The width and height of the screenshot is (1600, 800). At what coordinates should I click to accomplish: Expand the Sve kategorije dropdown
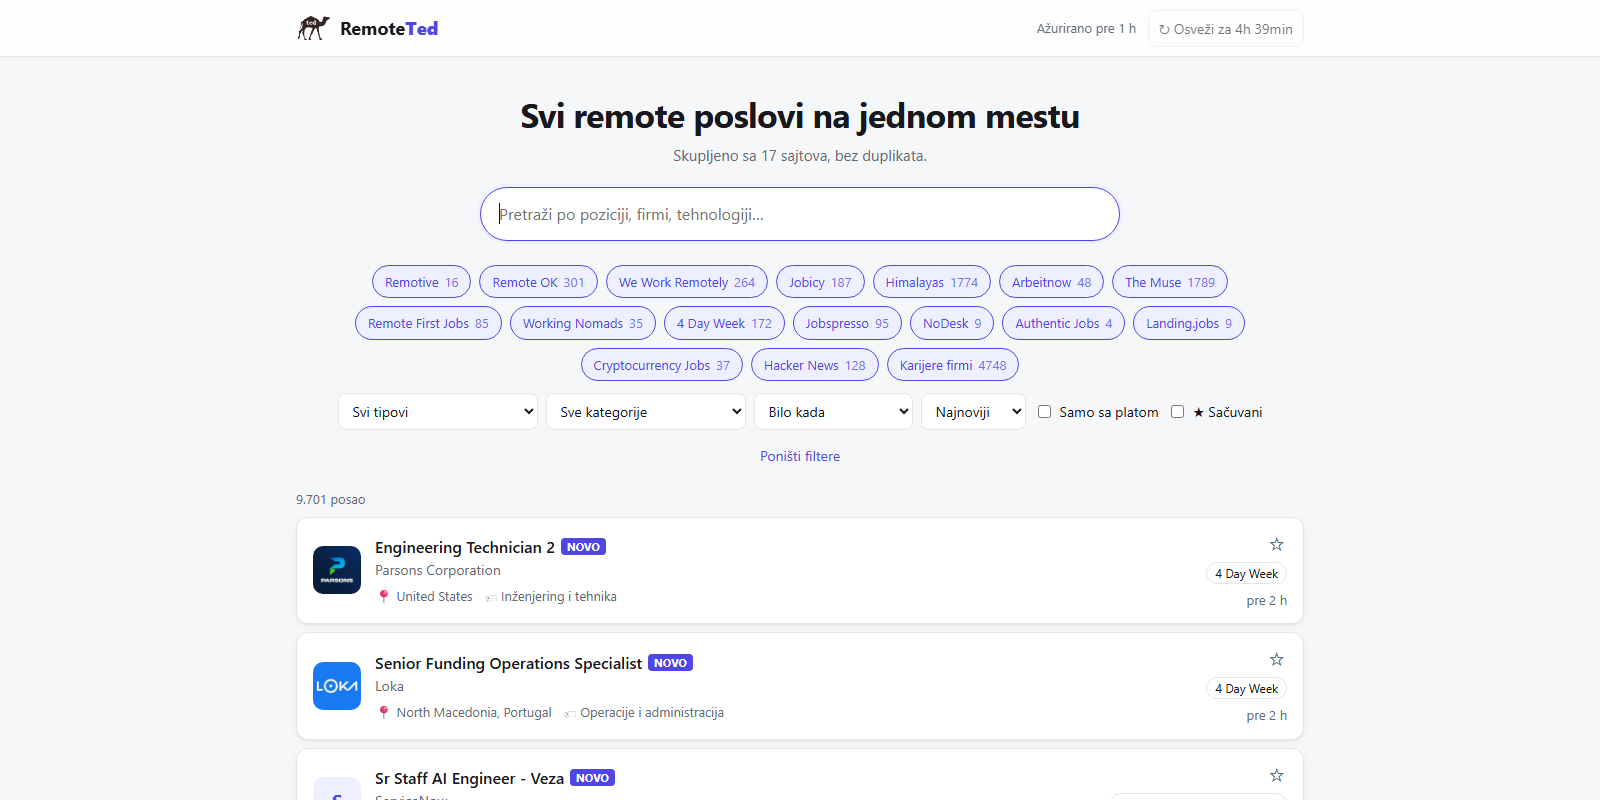coord(646,412)
